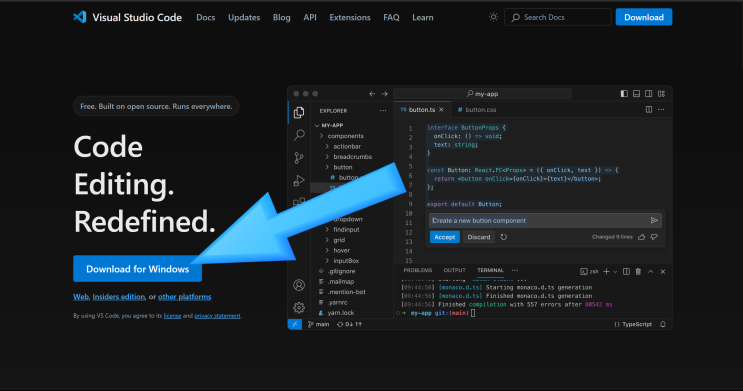Screen dimensions: 743x391
Task: Close the button.ts tab
Action: [x=441, y=109]
